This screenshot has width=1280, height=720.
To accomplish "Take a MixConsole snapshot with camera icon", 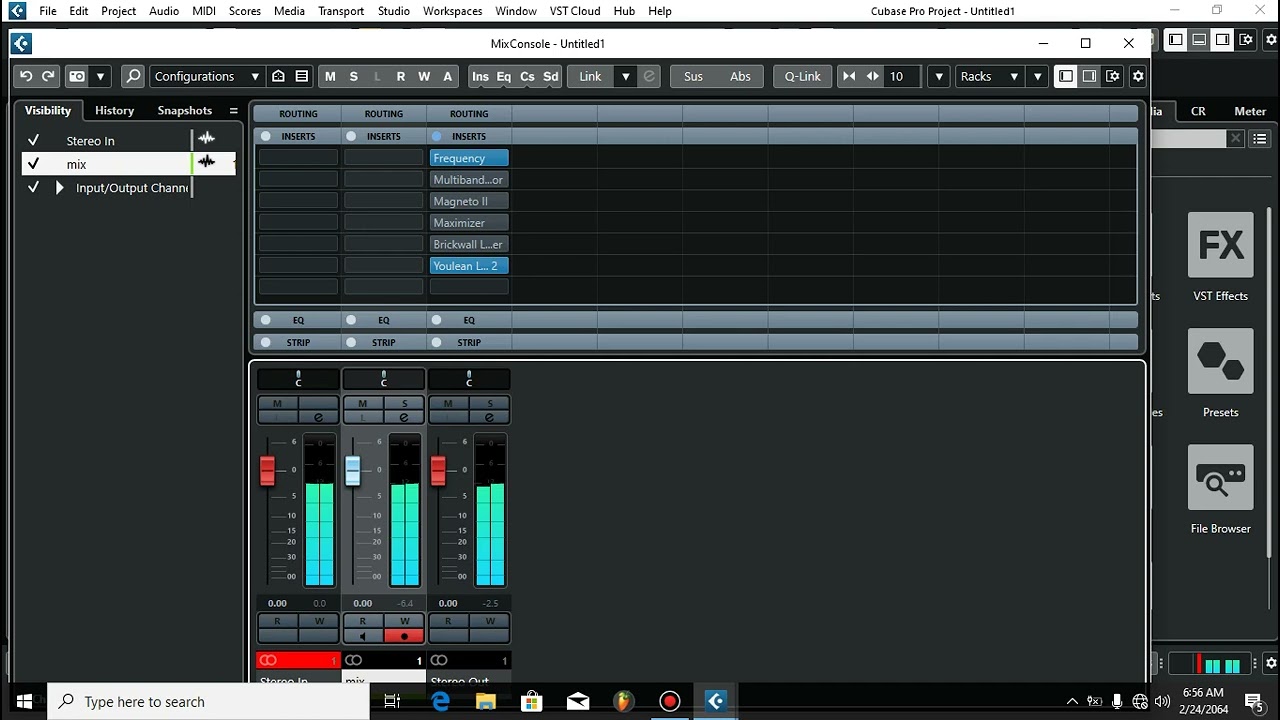I will (77, 76).
